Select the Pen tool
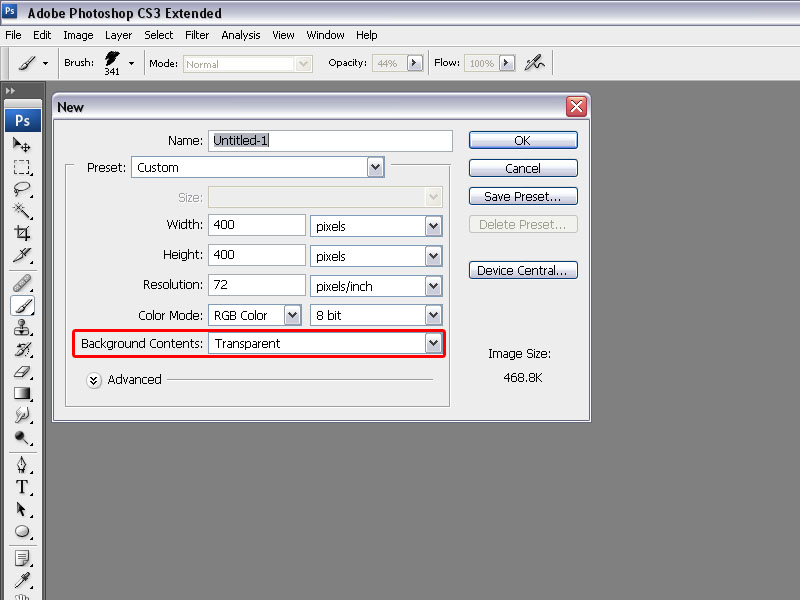 click(x=22, y=465)
